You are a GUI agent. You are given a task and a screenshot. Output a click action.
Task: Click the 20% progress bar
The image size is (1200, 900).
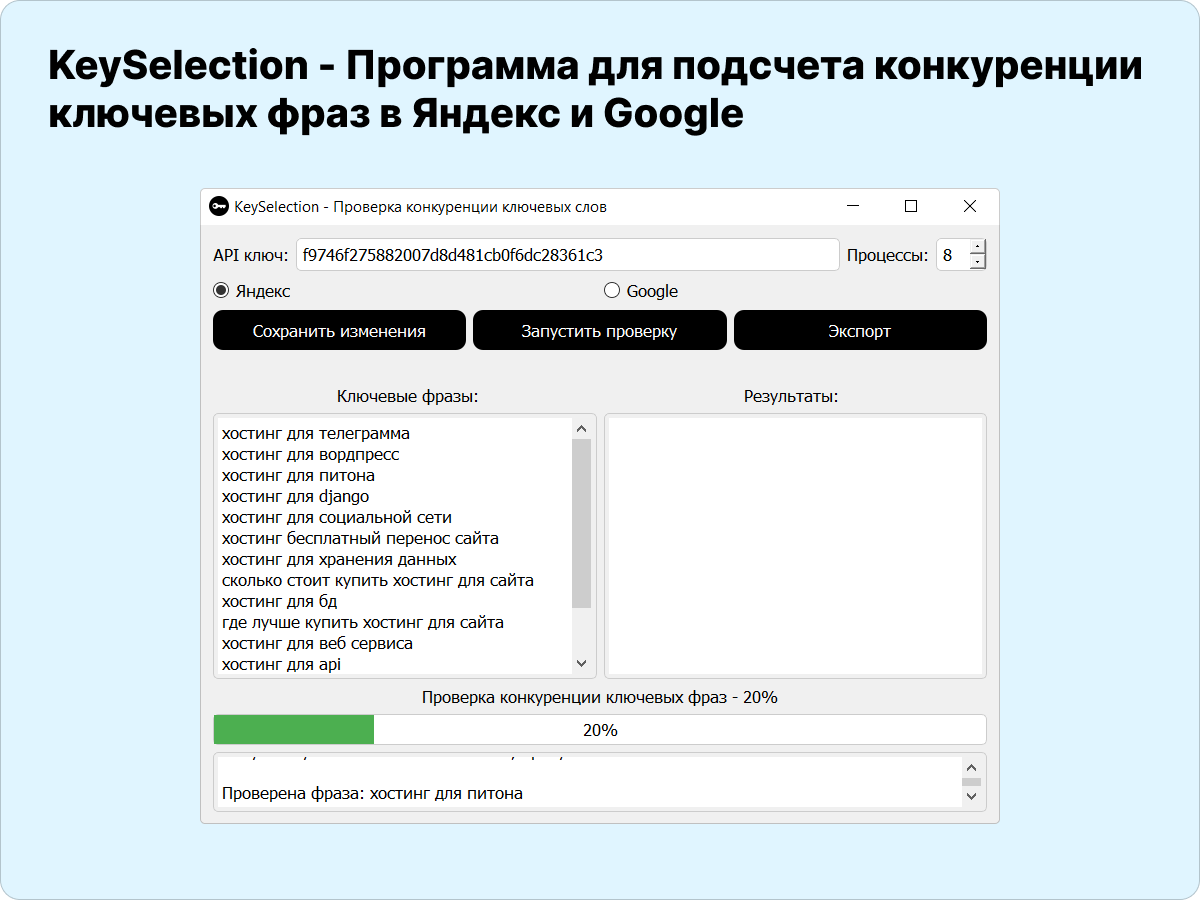pos(600,730)
